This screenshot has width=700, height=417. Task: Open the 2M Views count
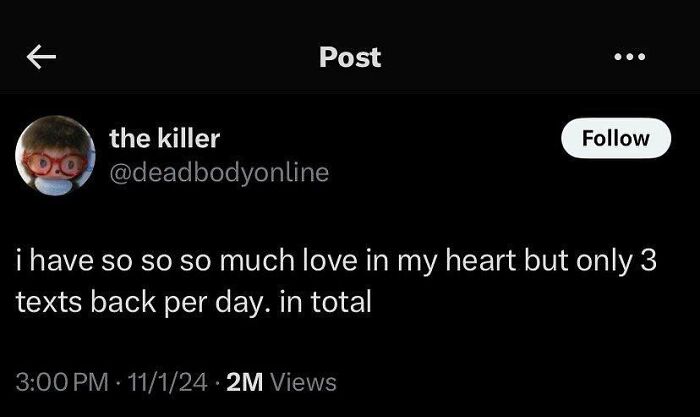click(x=282, y=381)
